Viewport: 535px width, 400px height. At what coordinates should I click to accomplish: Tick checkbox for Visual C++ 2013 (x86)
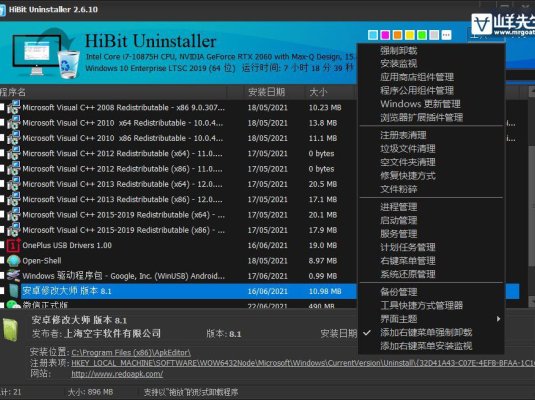[x=2, y=199]
